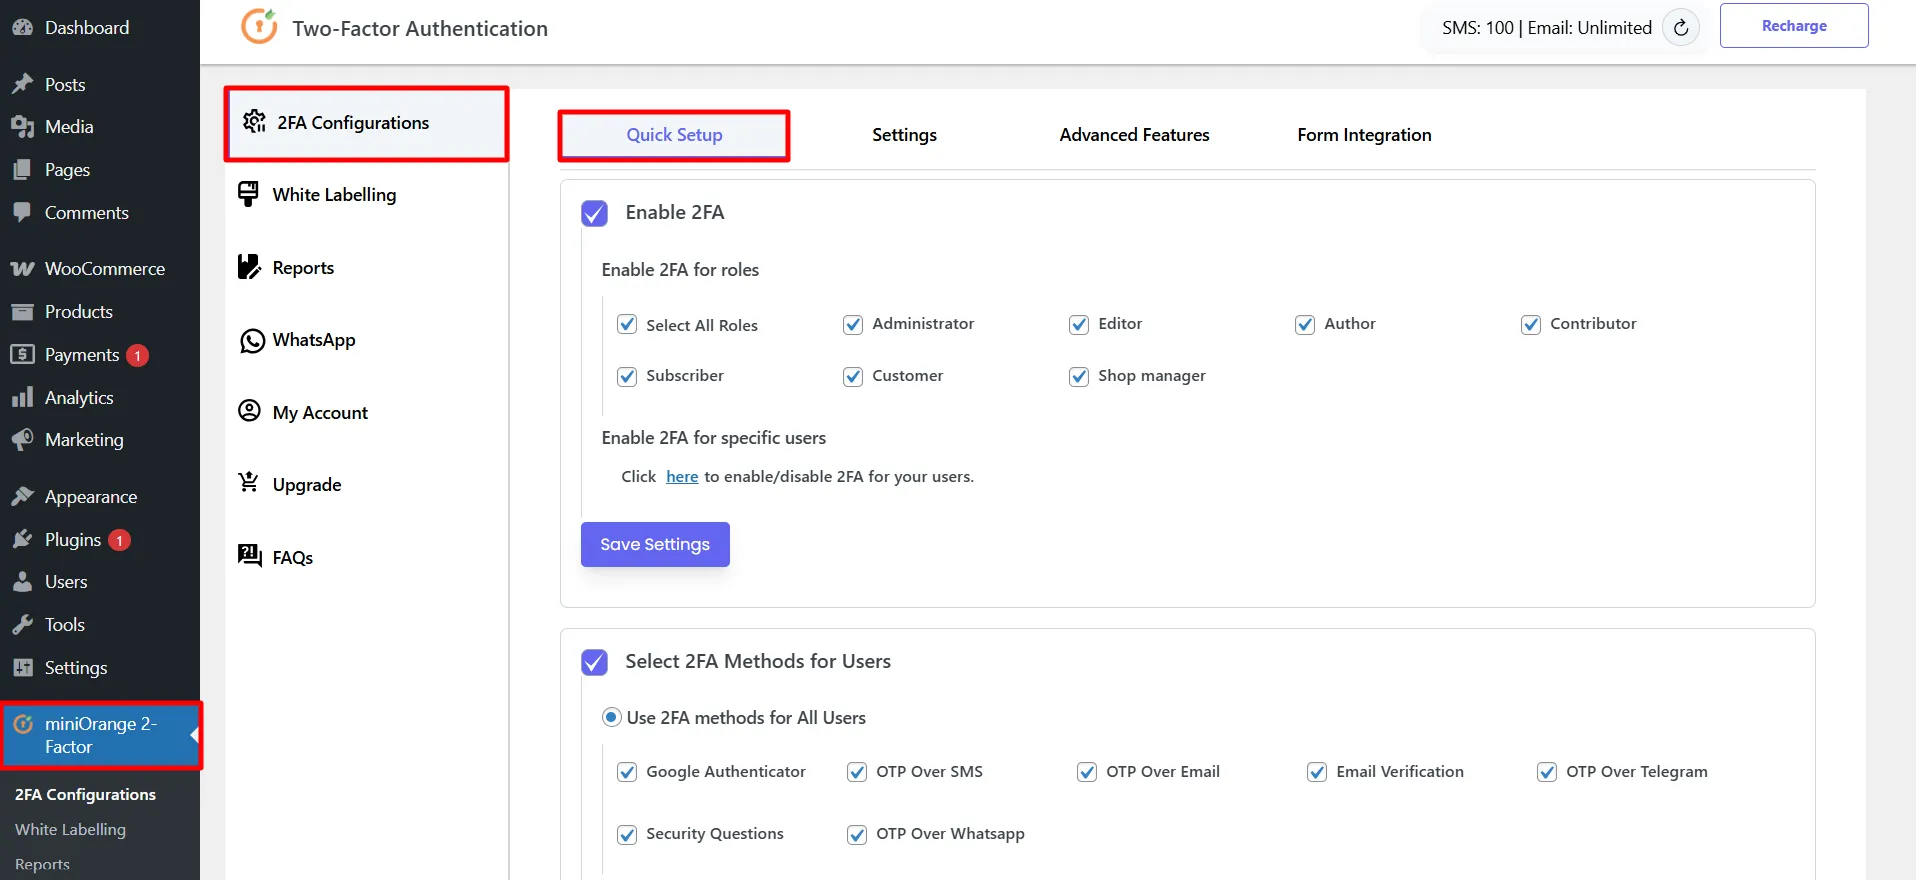Image resolution: width=1916 pixels, height=880 pixels.
Task: Open the Quick Setup tab
Action: [674, 135]
